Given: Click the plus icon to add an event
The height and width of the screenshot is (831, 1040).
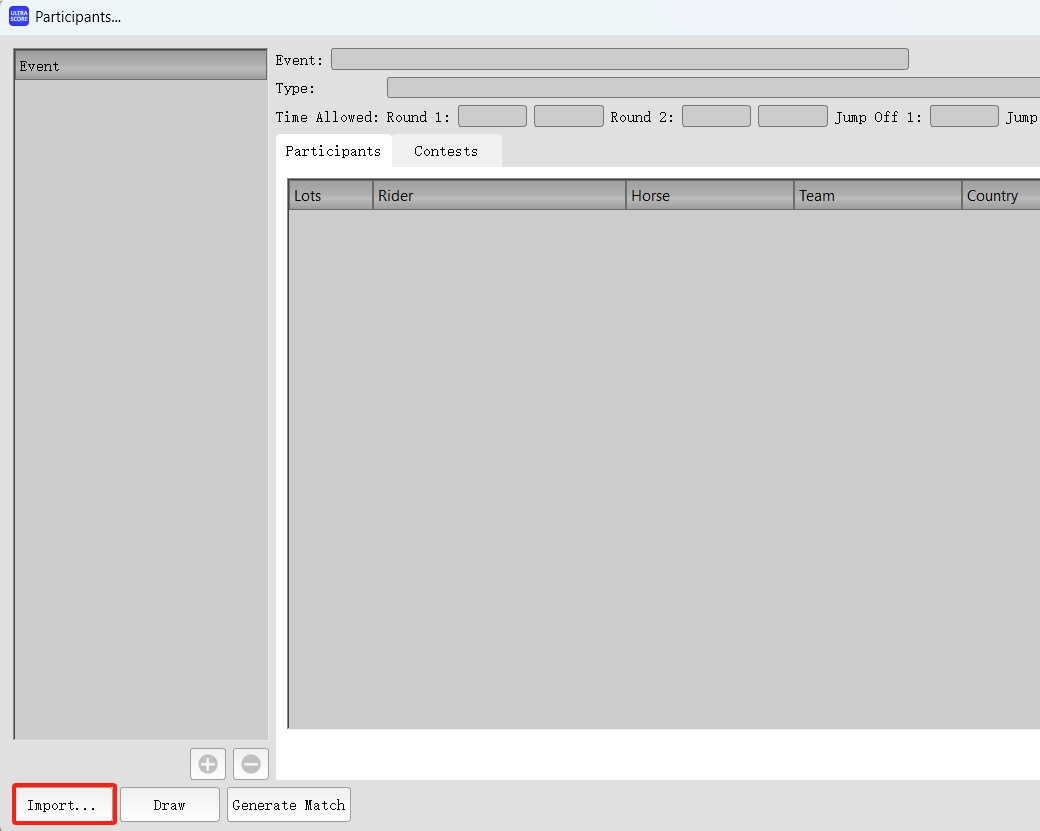Looking at the screenshot, I should [x=207, y=763].
